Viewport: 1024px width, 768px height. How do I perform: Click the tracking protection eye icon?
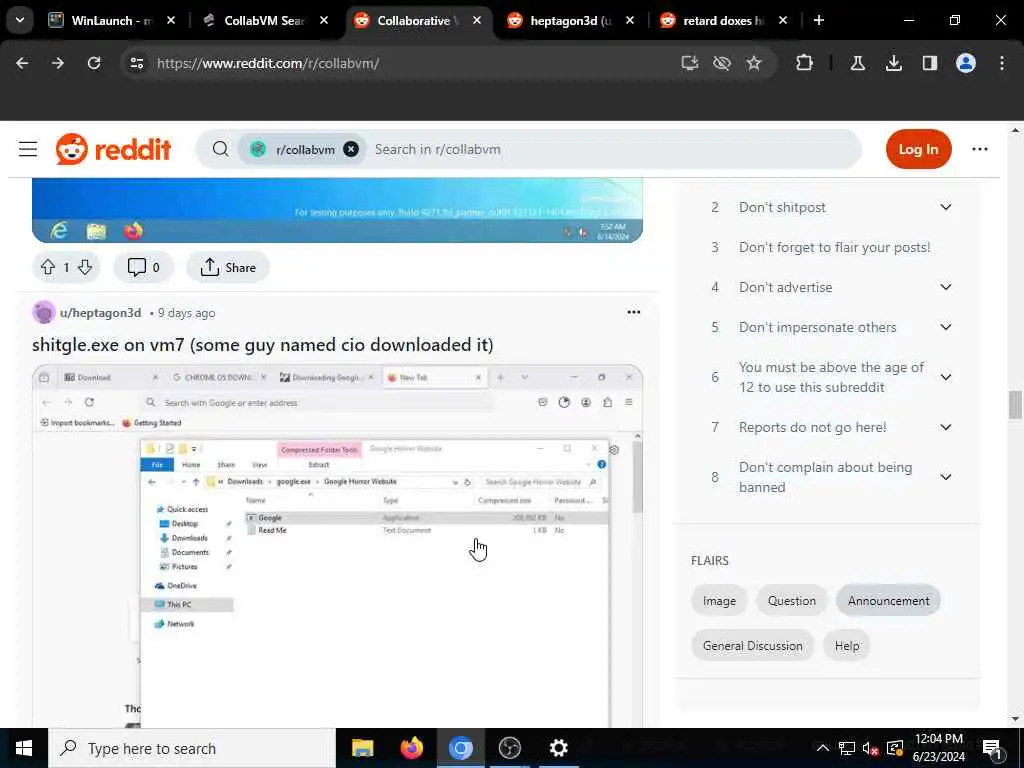tap(722, 63)
